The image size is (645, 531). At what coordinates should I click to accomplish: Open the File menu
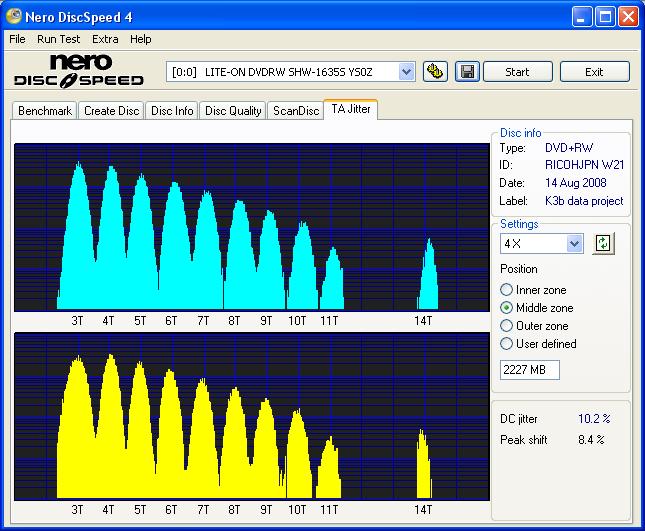pyautogui.click(x=17, y=39)
